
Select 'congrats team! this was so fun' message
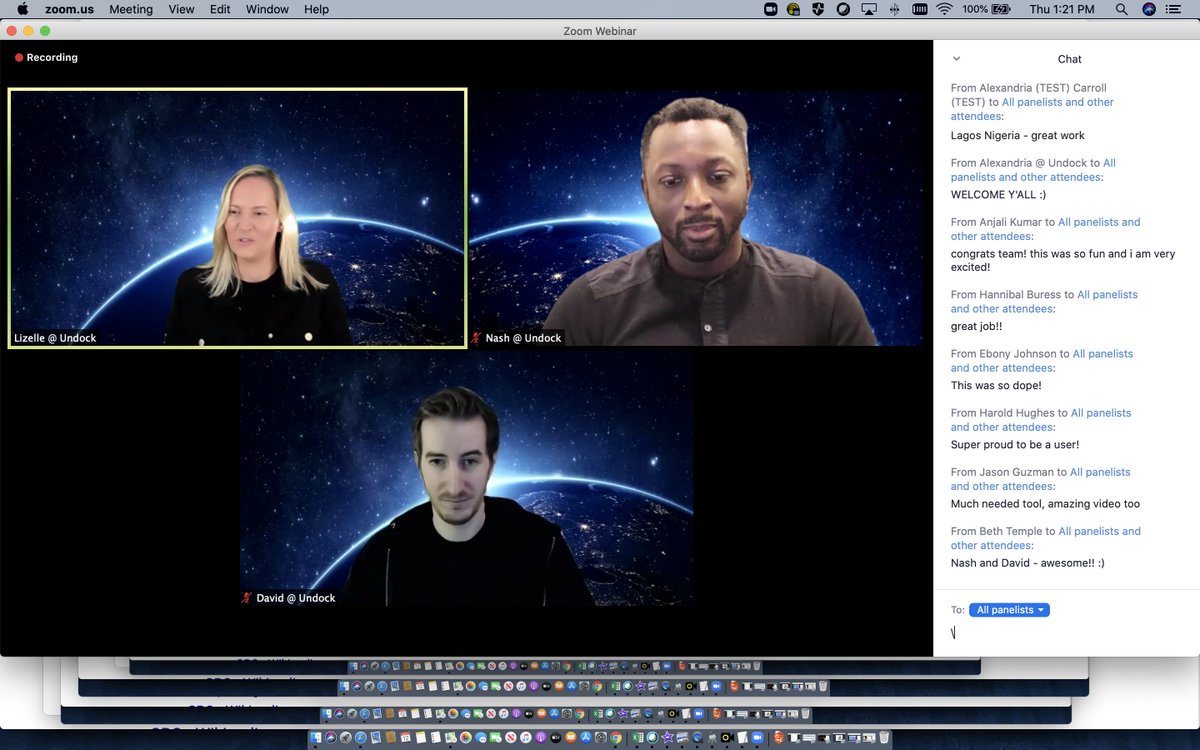1063,260
